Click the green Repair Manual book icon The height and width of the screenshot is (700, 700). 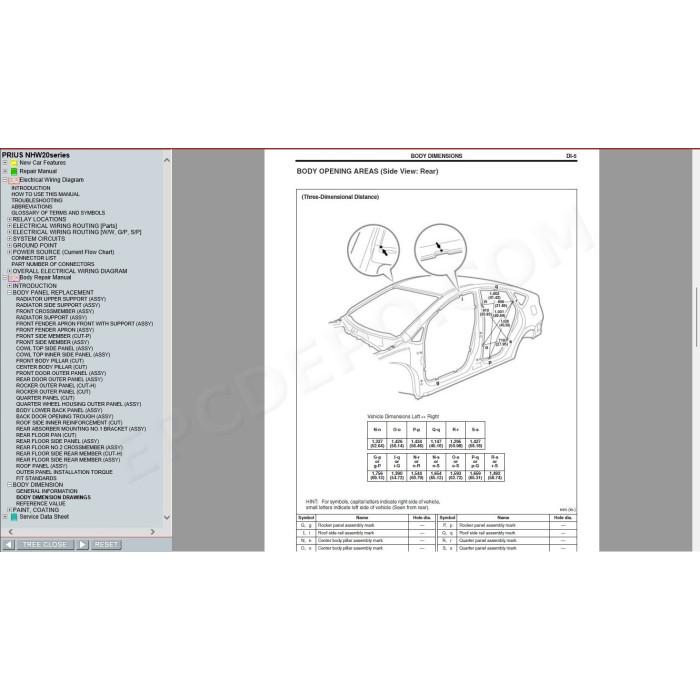(x=14, y=171)
